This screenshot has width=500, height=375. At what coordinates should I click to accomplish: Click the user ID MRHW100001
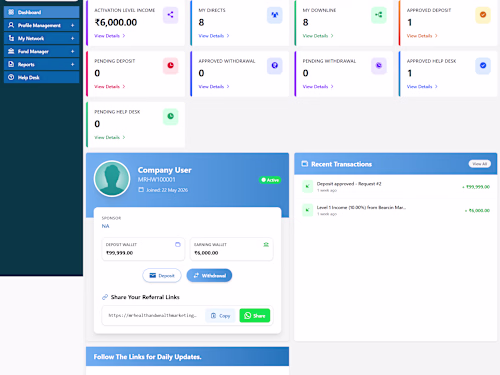157,180
